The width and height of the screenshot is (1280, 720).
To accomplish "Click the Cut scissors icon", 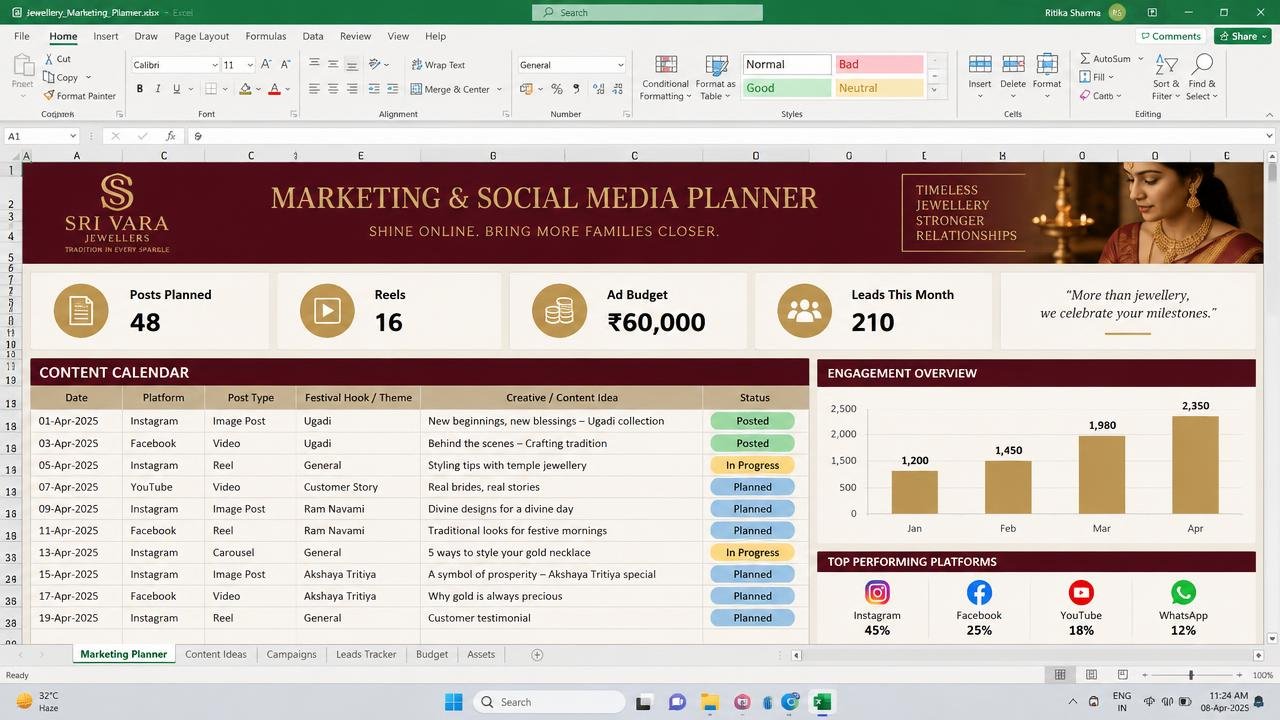I will 48,59.
